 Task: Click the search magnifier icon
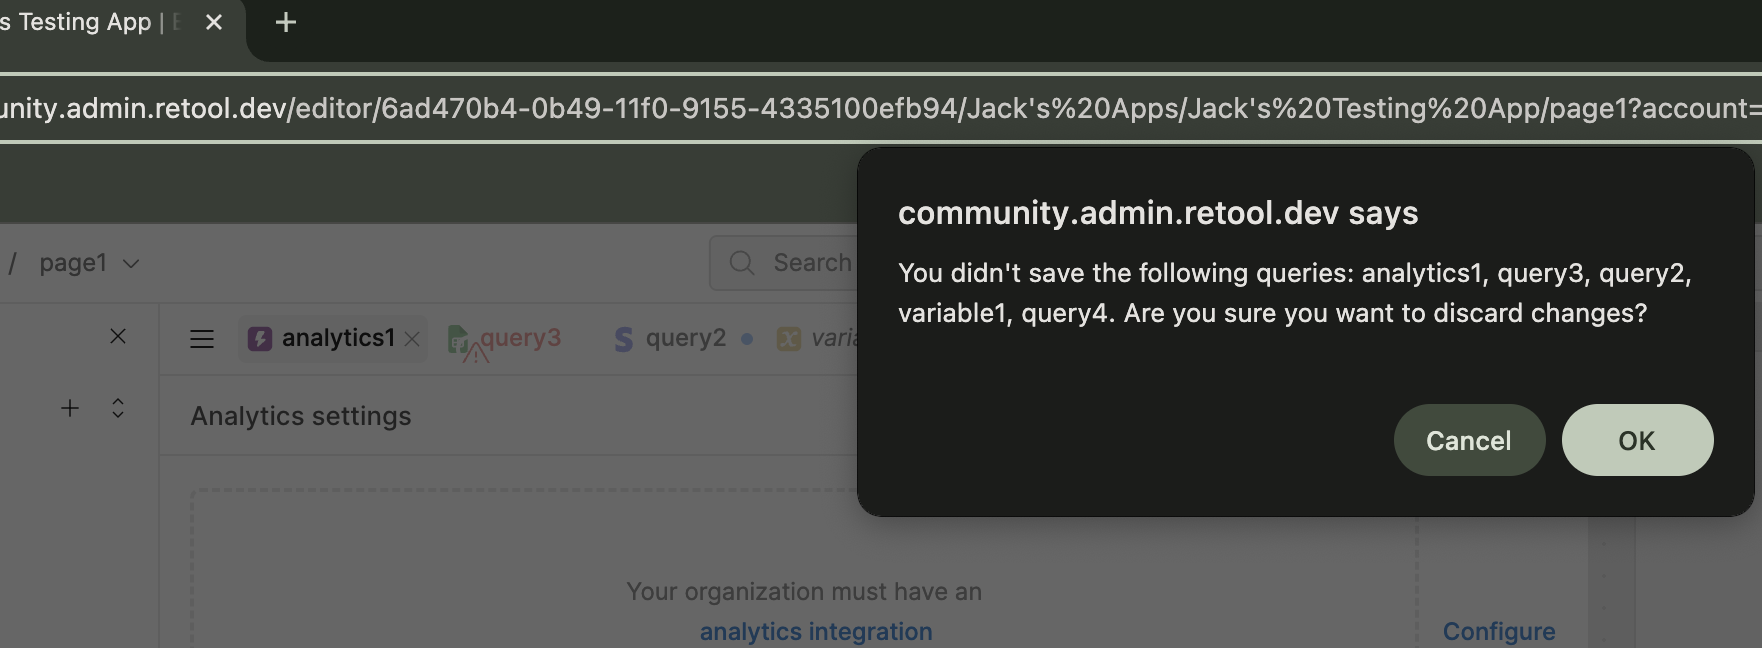pyautogui.click(x=742, y=263)
